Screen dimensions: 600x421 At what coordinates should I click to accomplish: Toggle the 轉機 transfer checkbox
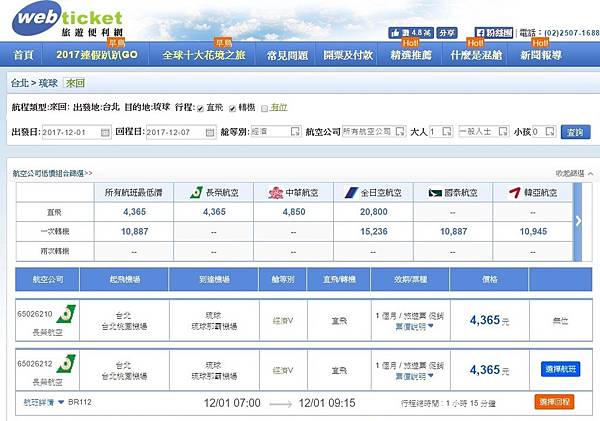(x=232, y=109)
